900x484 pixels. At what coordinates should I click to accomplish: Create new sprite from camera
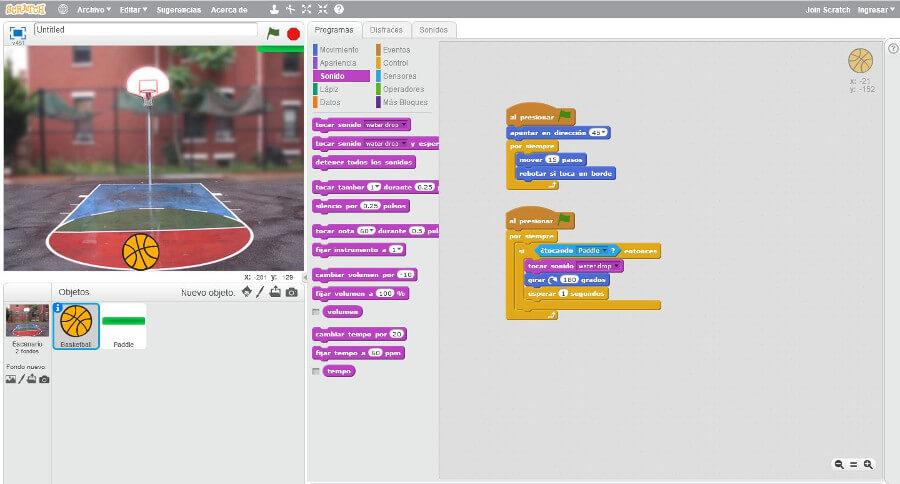pos(292,292)
